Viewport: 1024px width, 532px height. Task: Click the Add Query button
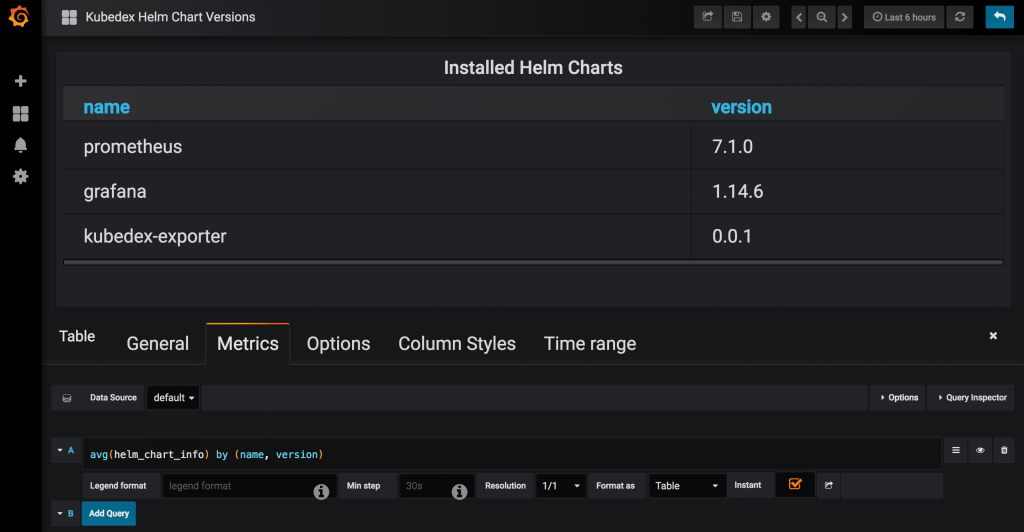(108, 513)
